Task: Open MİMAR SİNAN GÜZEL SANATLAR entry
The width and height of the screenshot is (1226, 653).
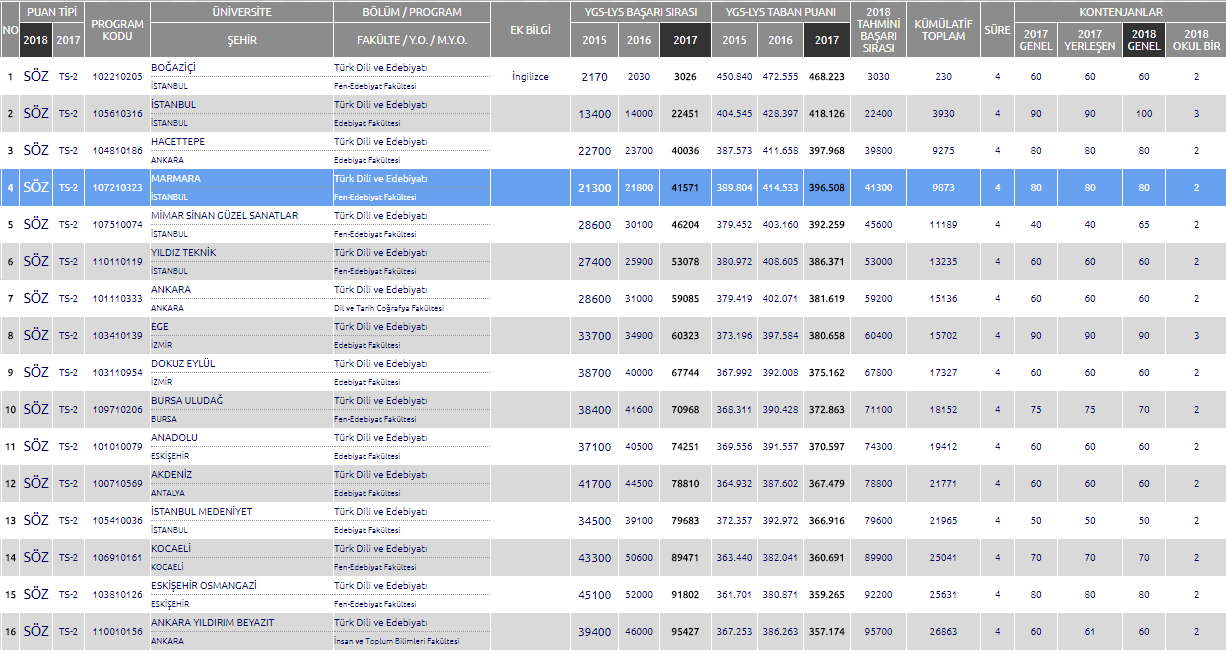Action: click(x=224, y=216)
